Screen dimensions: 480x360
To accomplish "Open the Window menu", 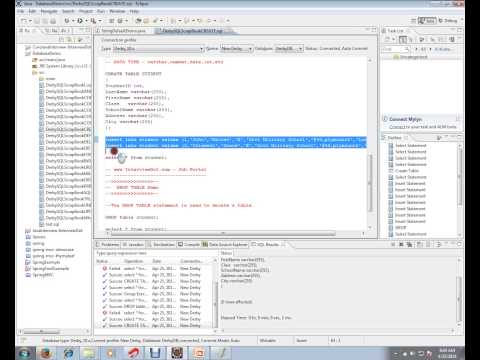I will coord(117,11).
